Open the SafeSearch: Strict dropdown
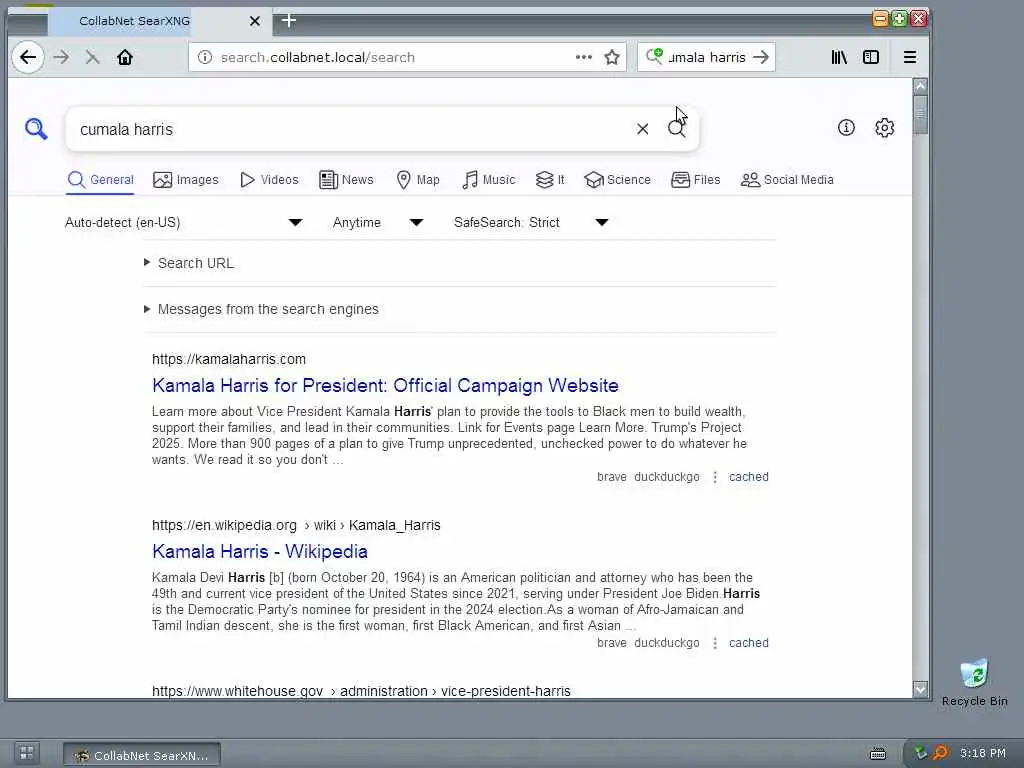 (532, 223)
